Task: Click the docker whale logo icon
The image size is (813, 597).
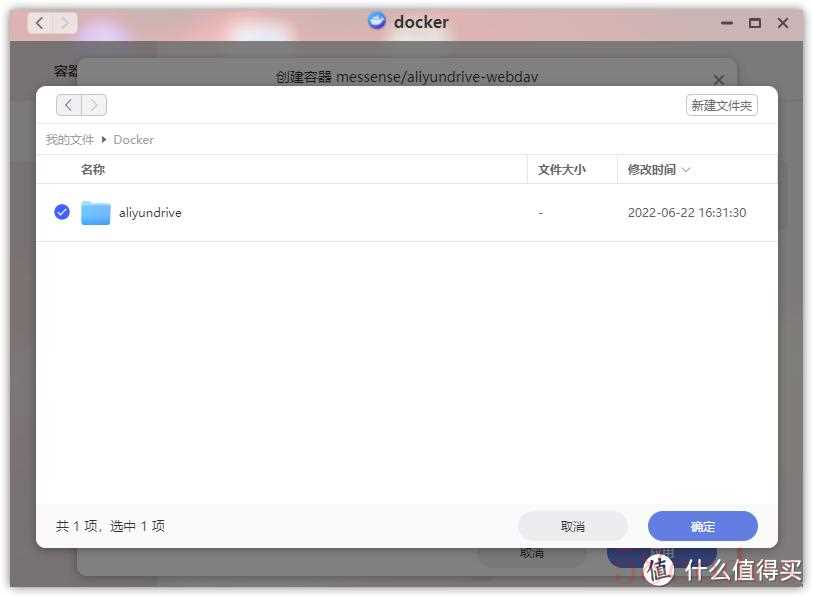Action: [377, 21]
